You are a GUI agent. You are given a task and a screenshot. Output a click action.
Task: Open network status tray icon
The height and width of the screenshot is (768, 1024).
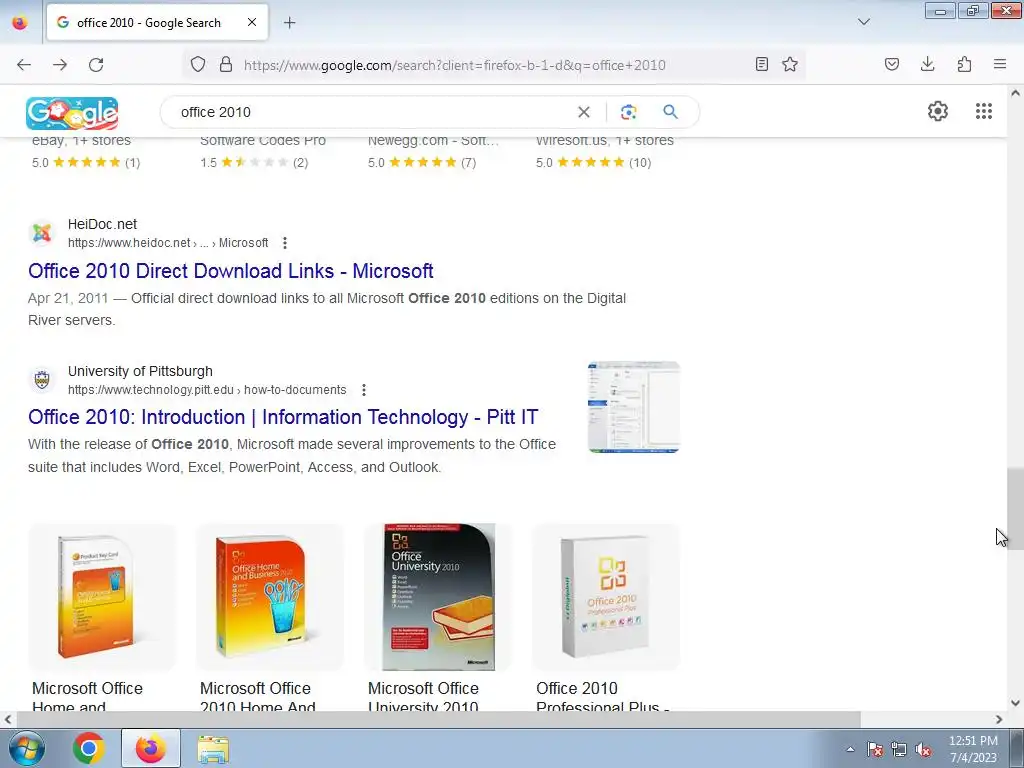[899, 749]
